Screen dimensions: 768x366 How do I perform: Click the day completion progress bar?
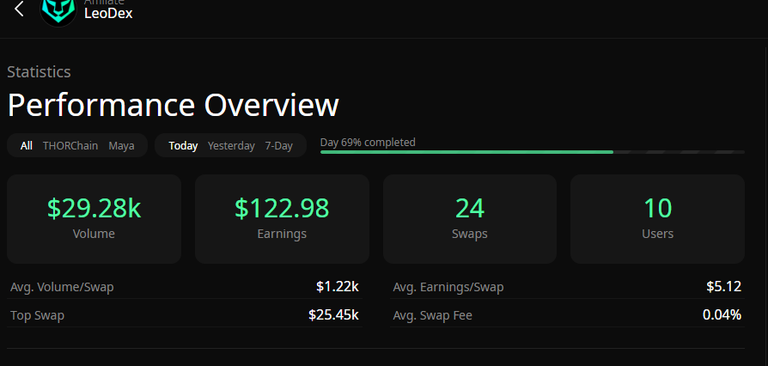coord(532,152)
